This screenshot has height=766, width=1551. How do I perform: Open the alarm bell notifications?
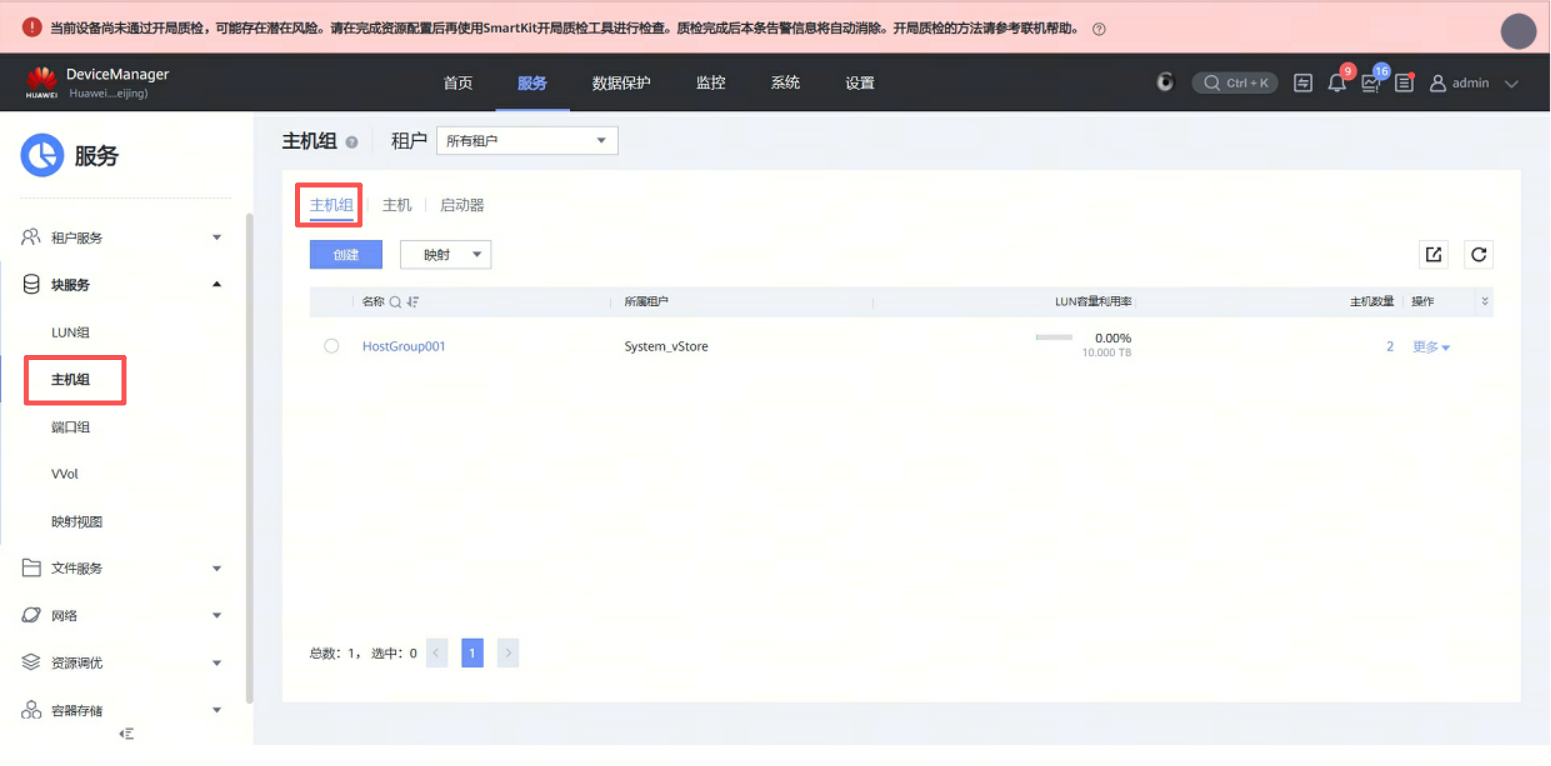tap(1337, 83)
